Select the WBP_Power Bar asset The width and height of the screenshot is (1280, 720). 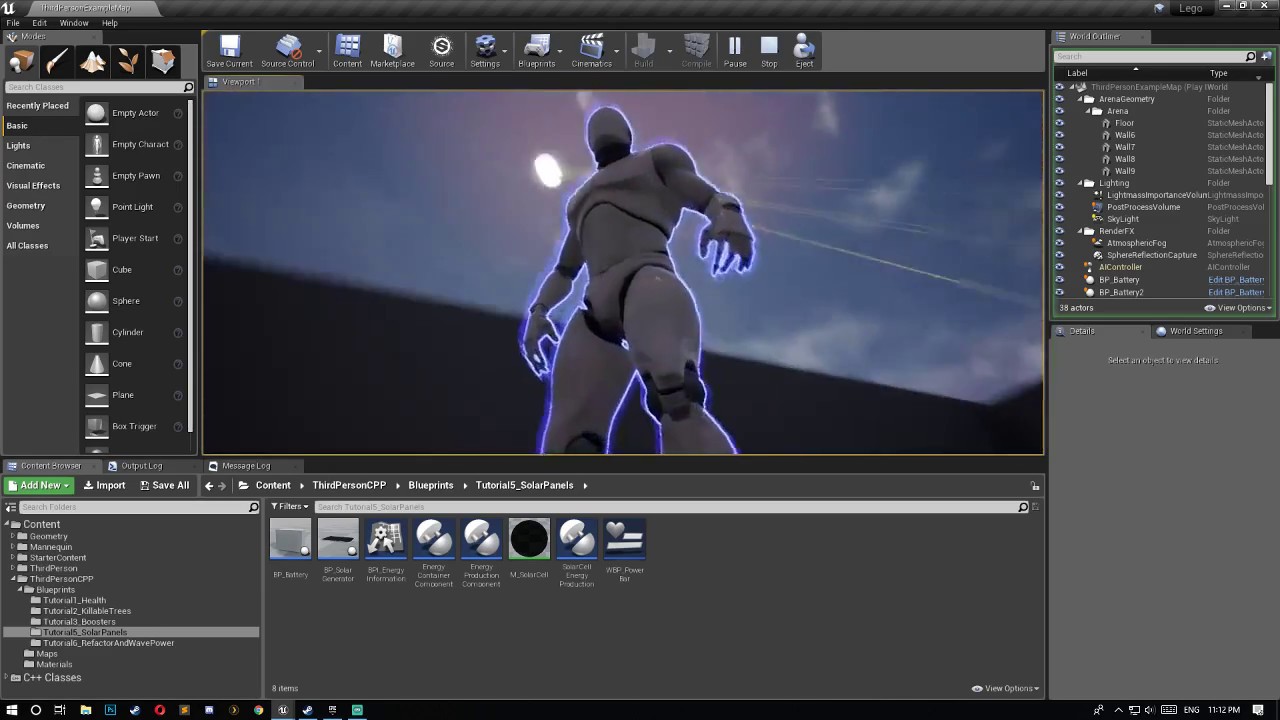[x=624, y=551]
